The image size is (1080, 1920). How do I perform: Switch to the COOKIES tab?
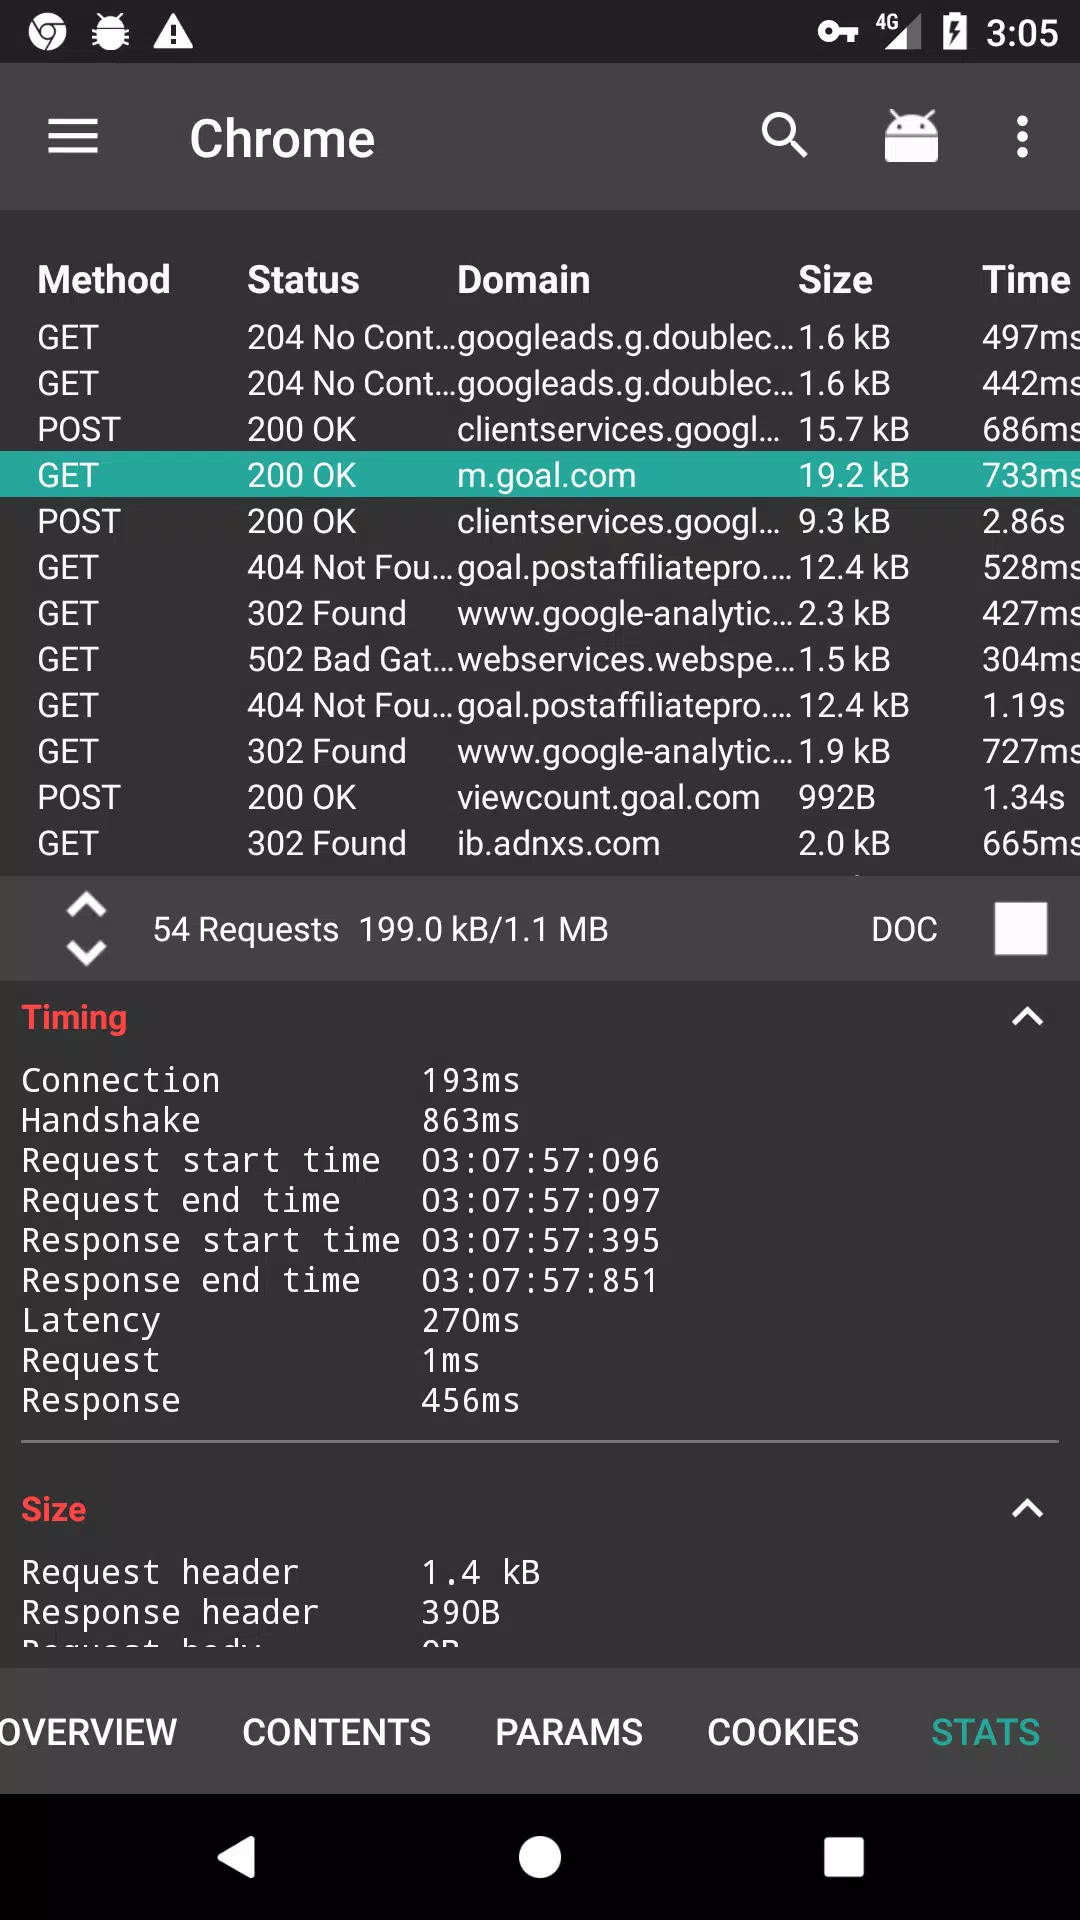coord(783,1732)
